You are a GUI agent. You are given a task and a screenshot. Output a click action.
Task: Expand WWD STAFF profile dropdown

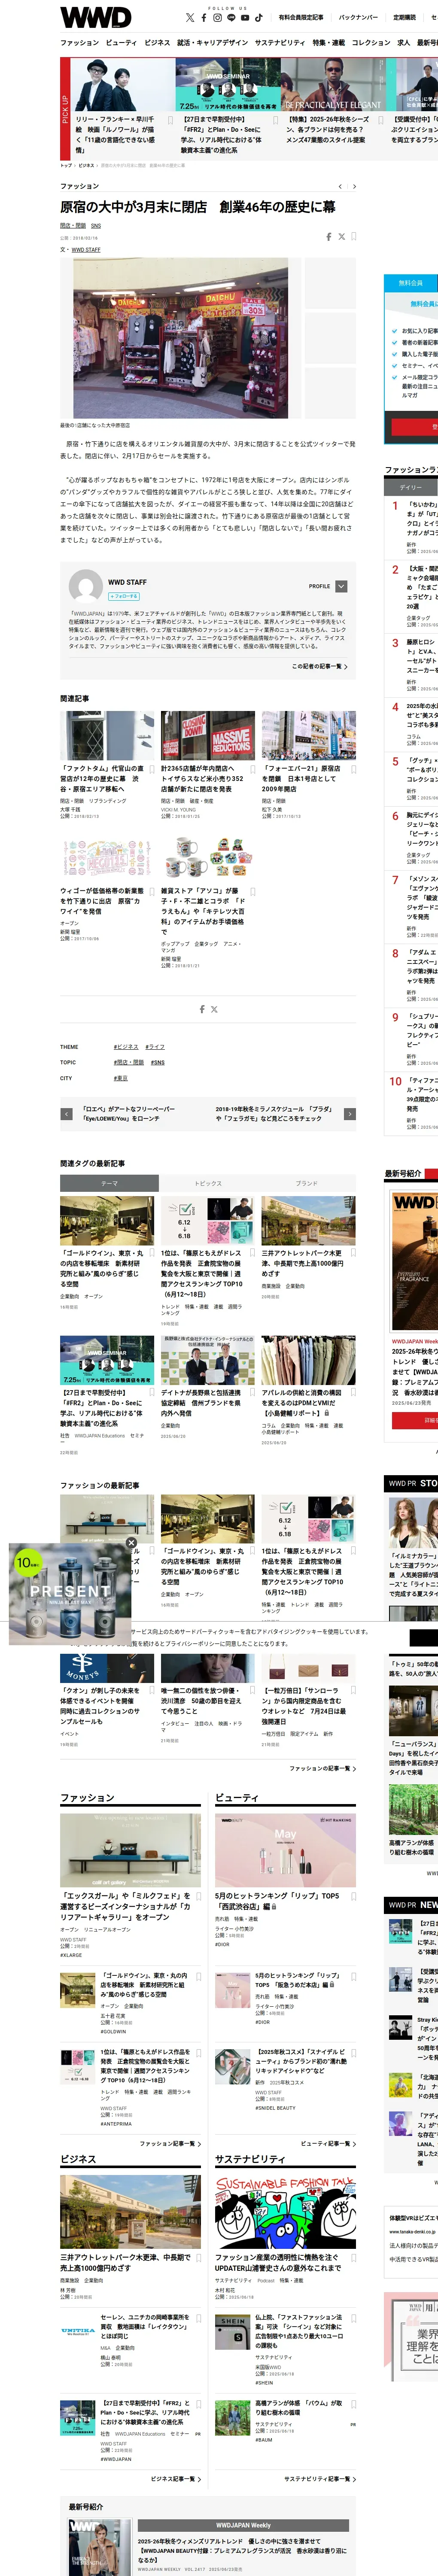(x=341, y=586)
